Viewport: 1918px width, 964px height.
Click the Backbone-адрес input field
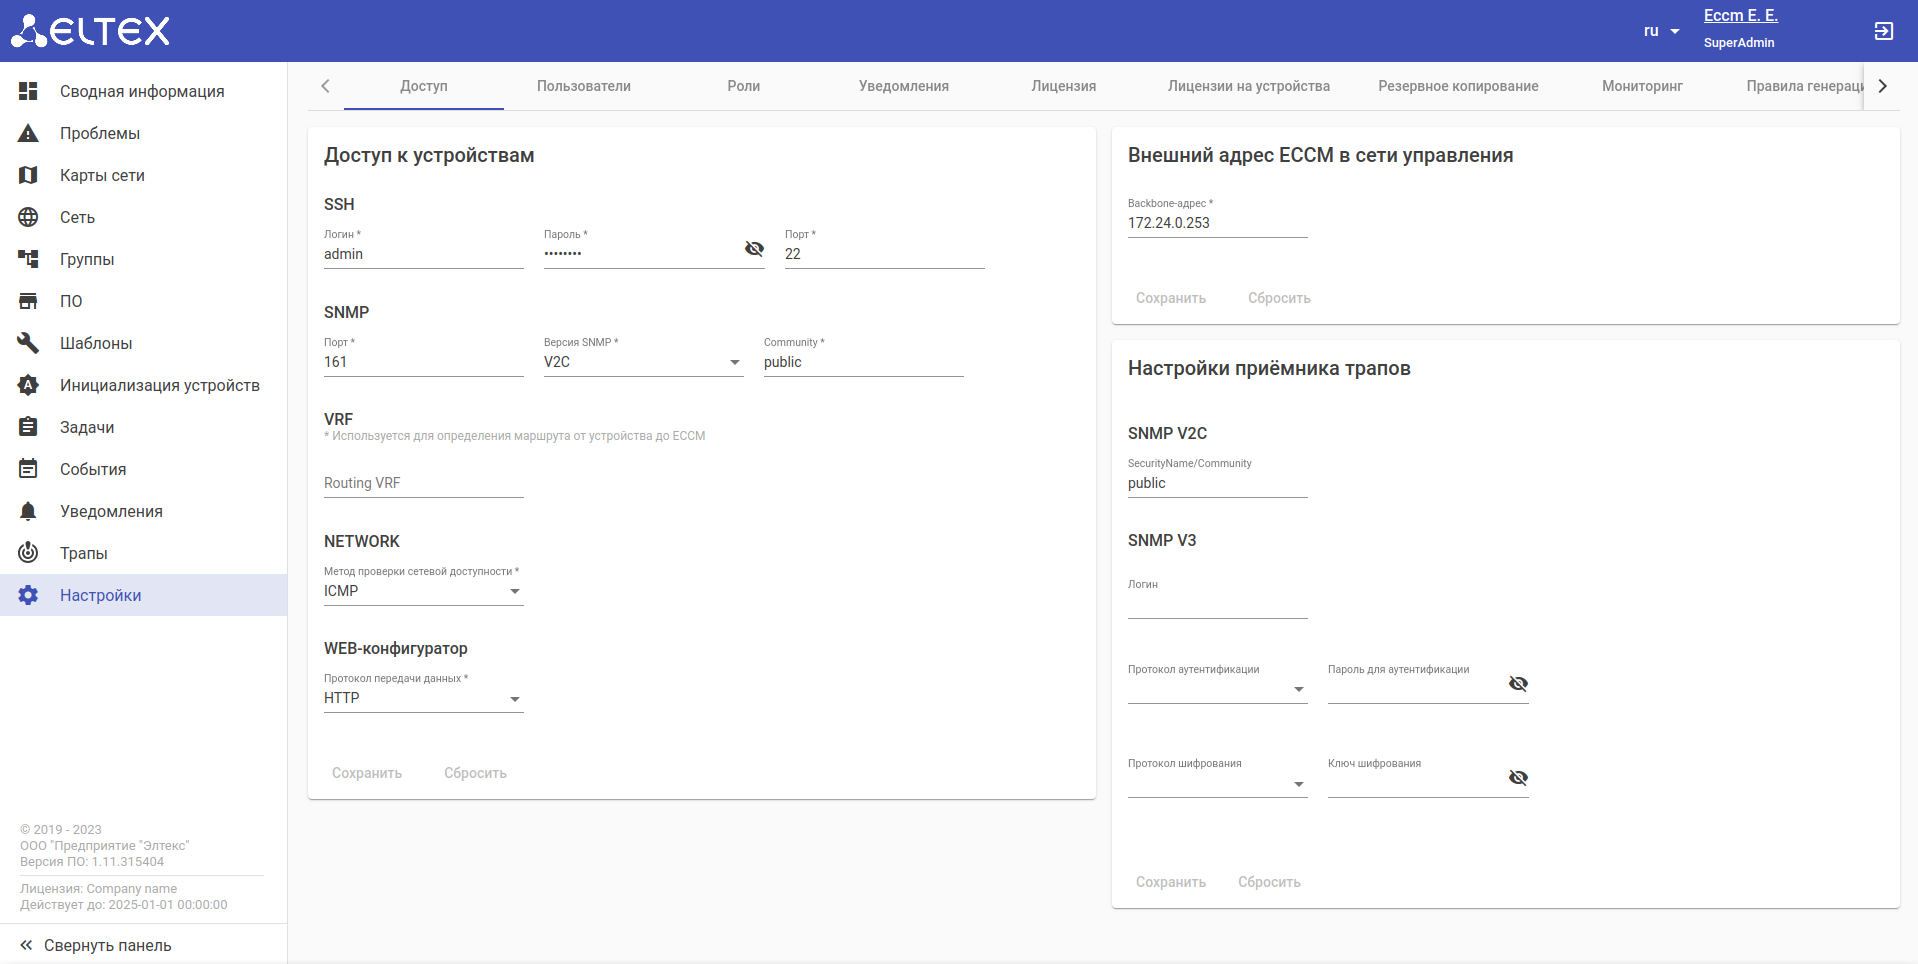(x=1217, y=223)
